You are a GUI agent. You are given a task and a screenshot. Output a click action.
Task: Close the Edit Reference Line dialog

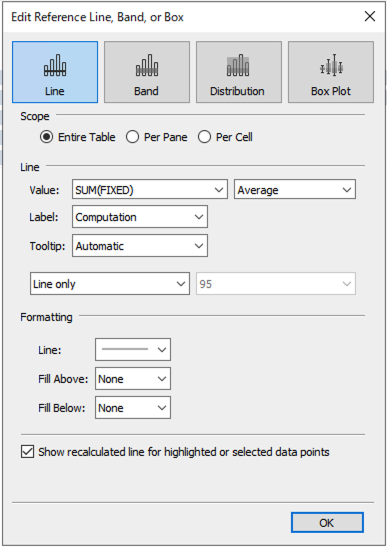pos(370,16)
